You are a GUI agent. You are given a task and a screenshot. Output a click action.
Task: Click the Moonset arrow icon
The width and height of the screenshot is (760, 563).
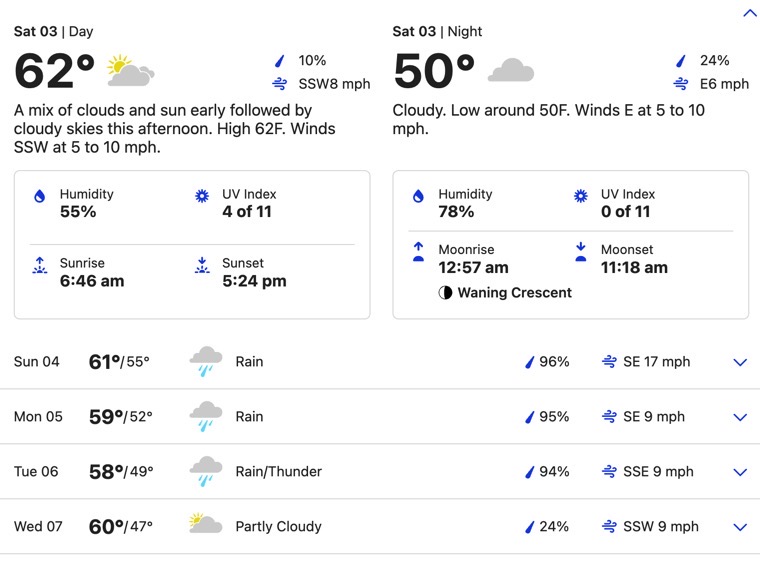581,251
